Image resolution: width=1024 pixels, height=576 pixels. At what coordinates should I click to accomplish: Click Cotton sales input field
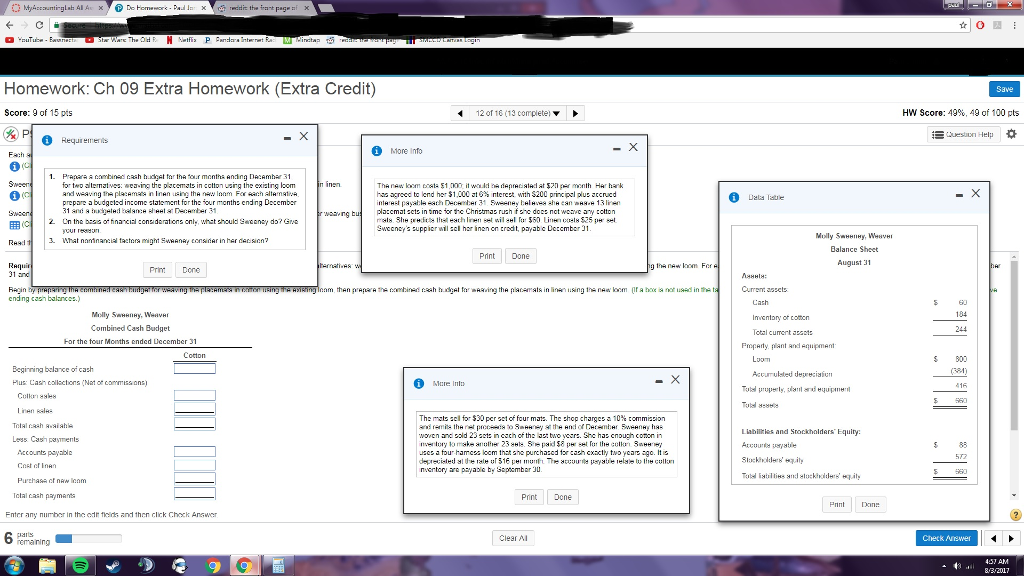pyautogui.click(x=195, y=396)
